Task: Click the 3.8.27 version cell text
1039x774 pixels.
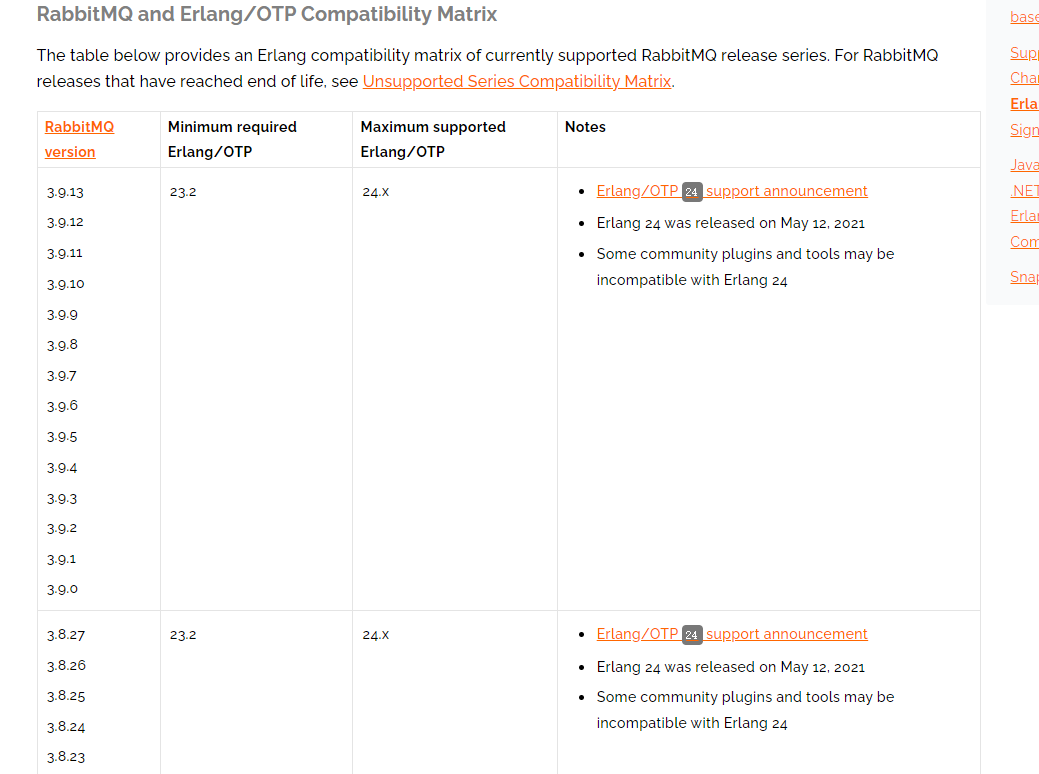Action: 66,635
